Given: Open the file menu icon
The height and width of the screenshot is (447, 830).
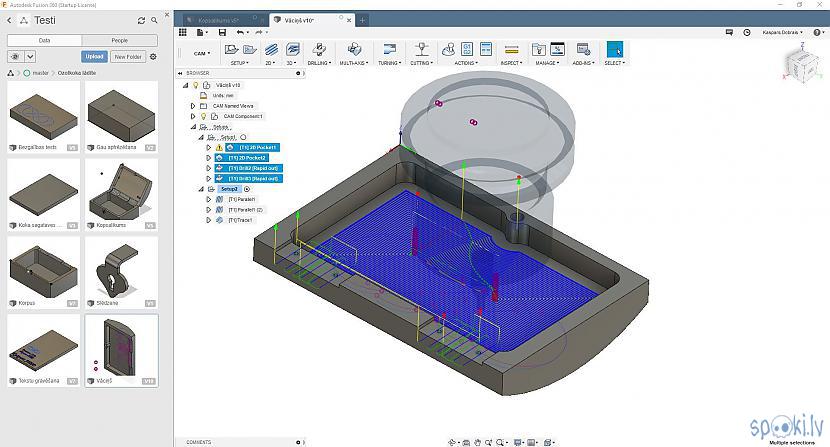Looking at the screenshot, I should (x=201, y=32).
